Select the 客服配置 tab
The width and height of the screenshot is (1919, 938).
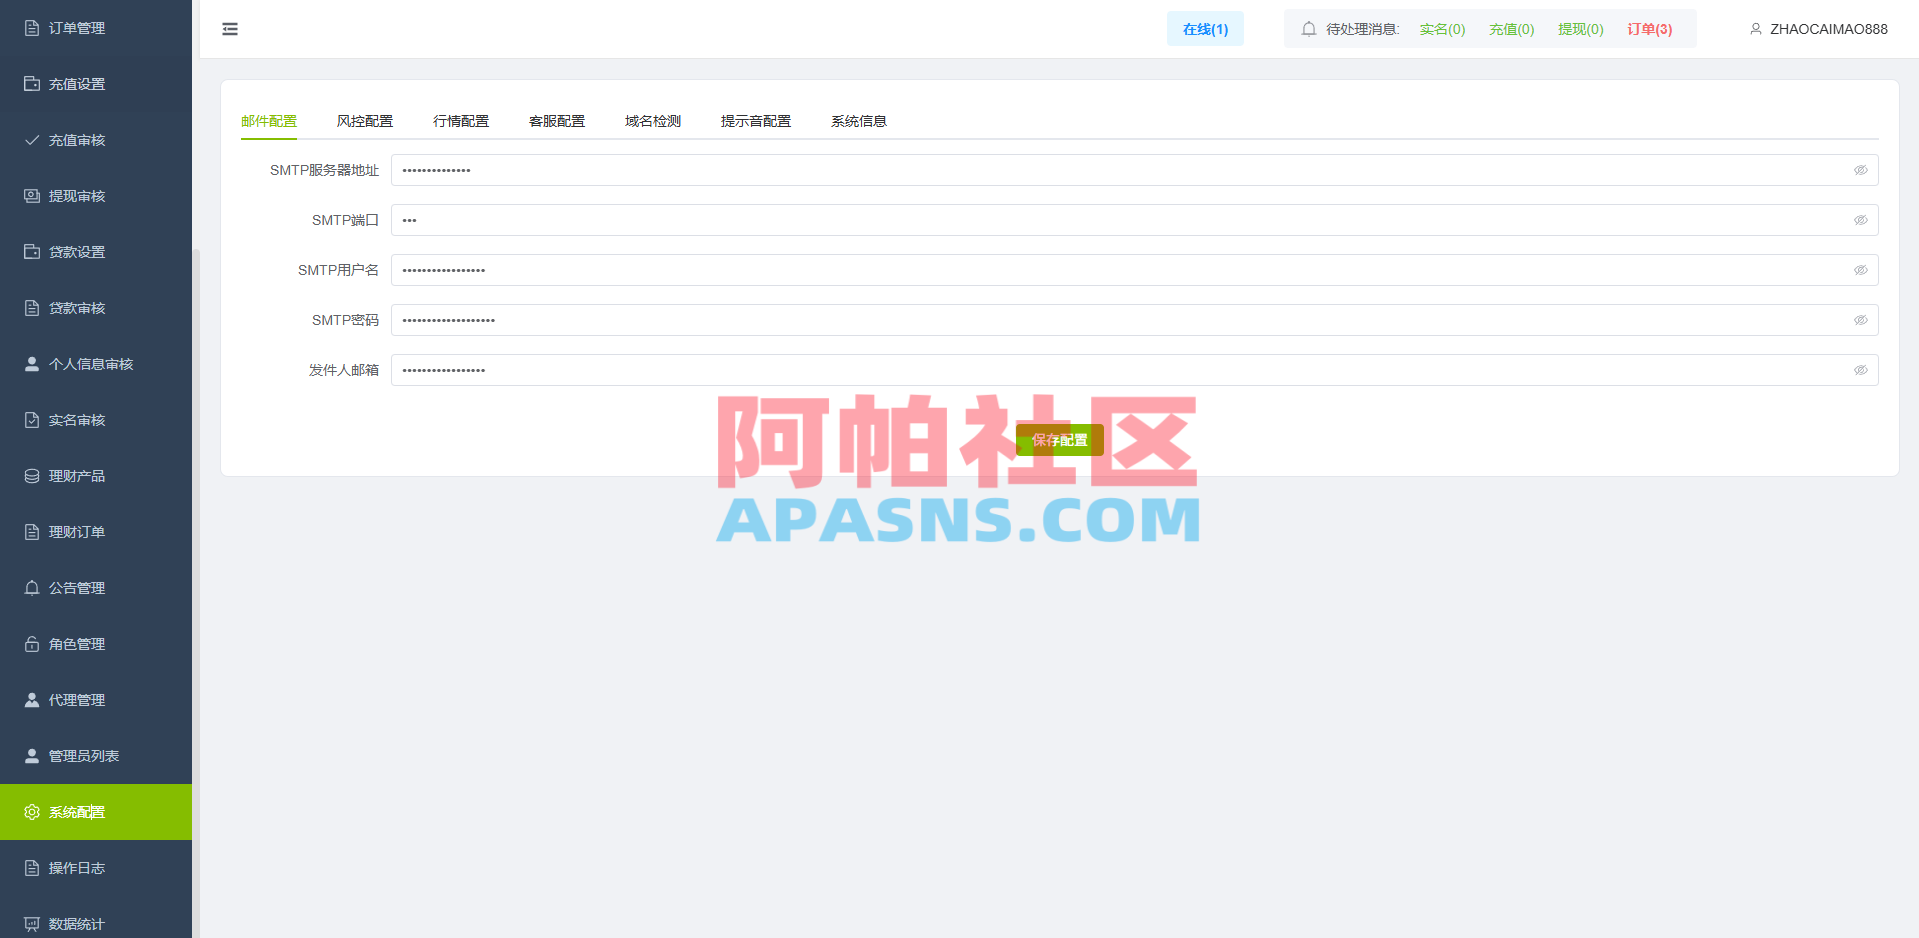point(557,121)
